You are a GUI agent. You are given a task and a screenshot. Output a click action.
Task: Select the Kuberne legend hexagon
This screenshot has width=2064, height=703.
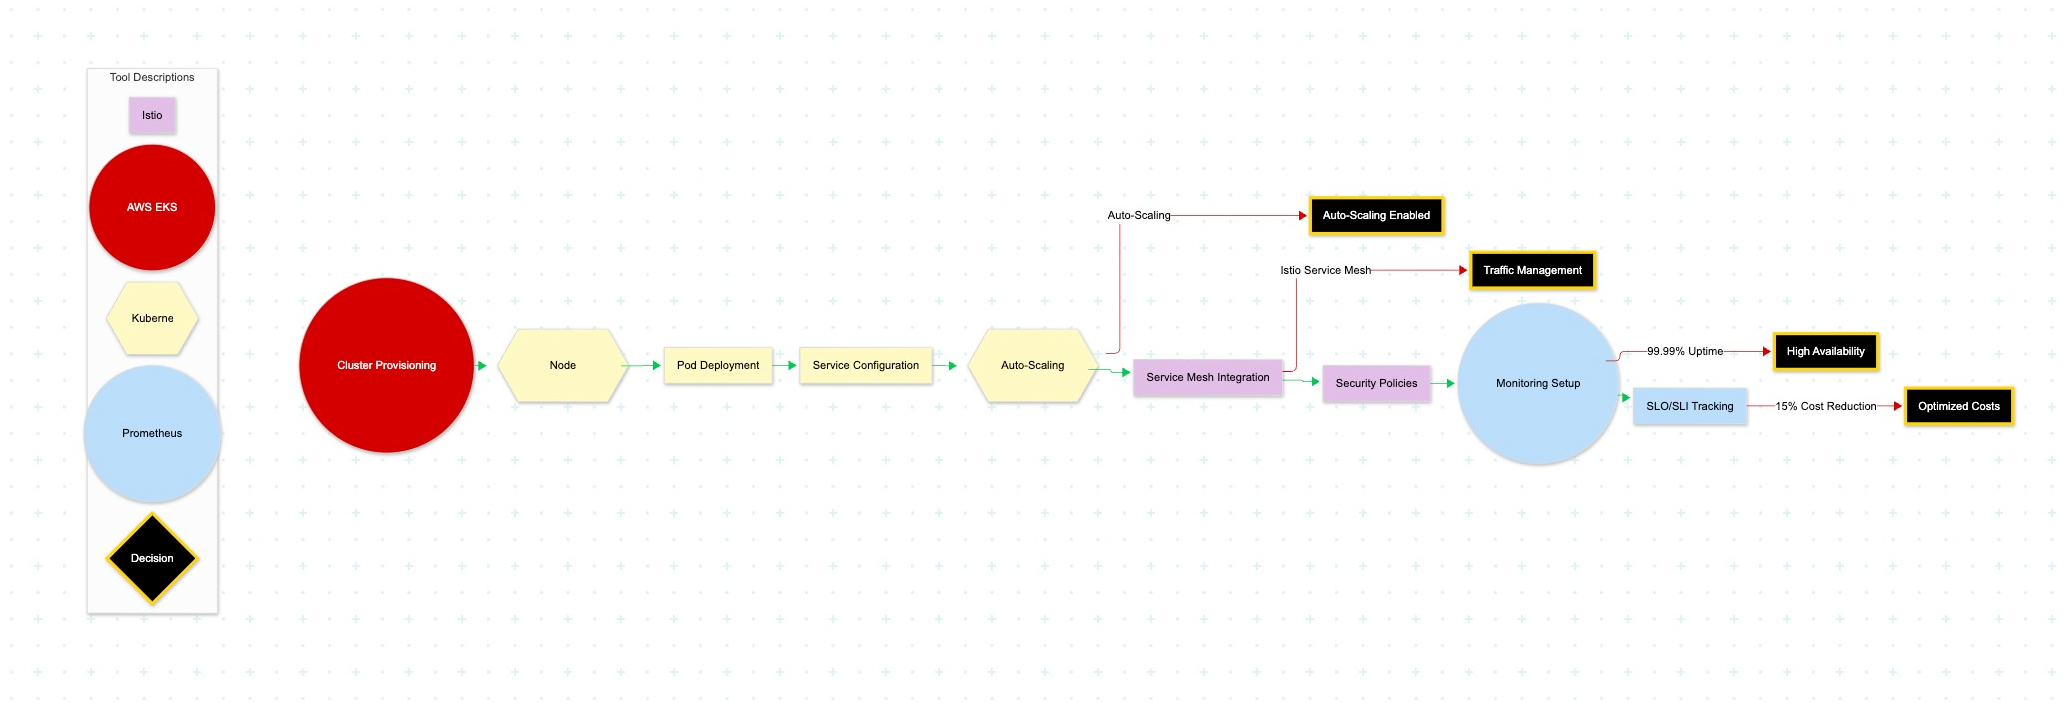pyautogui.click(x=152, y=318)
